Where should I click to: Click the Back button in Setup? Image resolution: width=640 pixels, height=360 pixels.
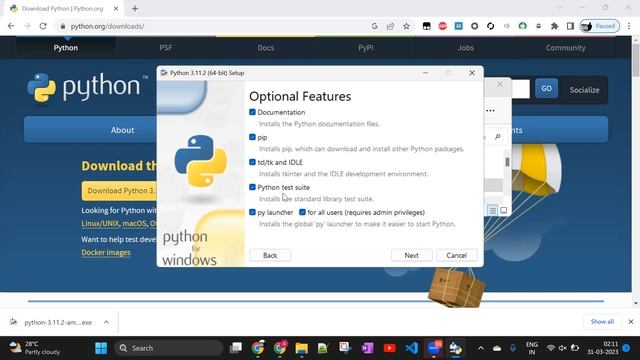(x=270, y=256)
